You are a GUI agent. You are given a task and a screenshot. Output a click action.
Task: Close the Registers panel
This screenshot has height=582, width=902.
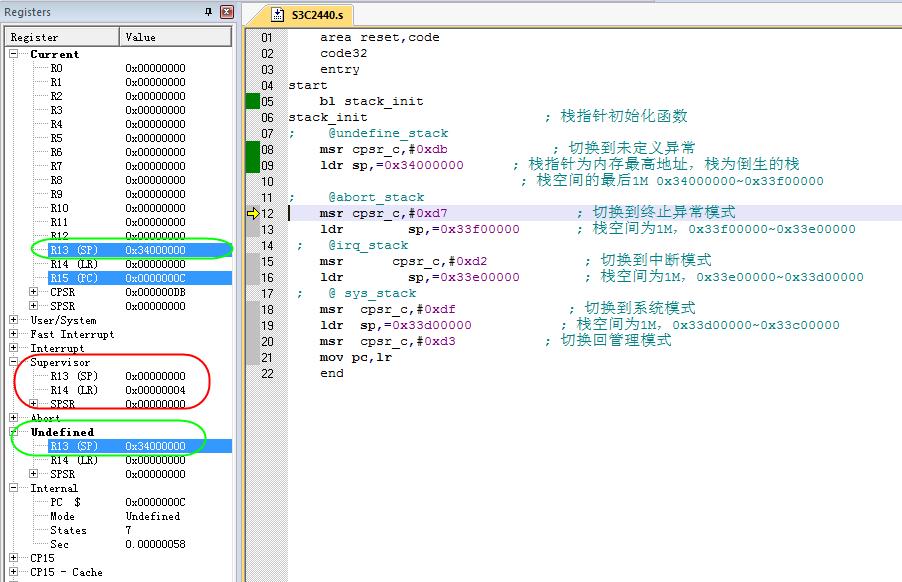click(226, 12)
